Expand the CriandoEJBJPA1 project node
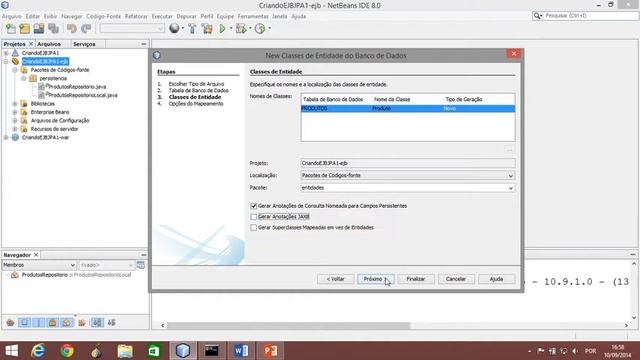This screenshot has width=640, height=360. pyautogui.click(x=6, y=53)
